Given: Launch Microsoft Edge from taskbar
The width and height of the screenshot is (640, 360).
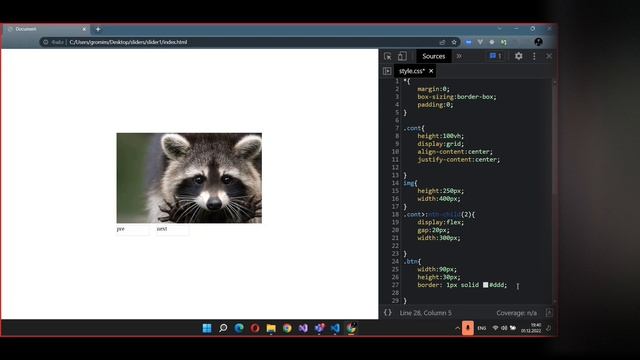Looking at the screenshot, I should tap(239, 328).
